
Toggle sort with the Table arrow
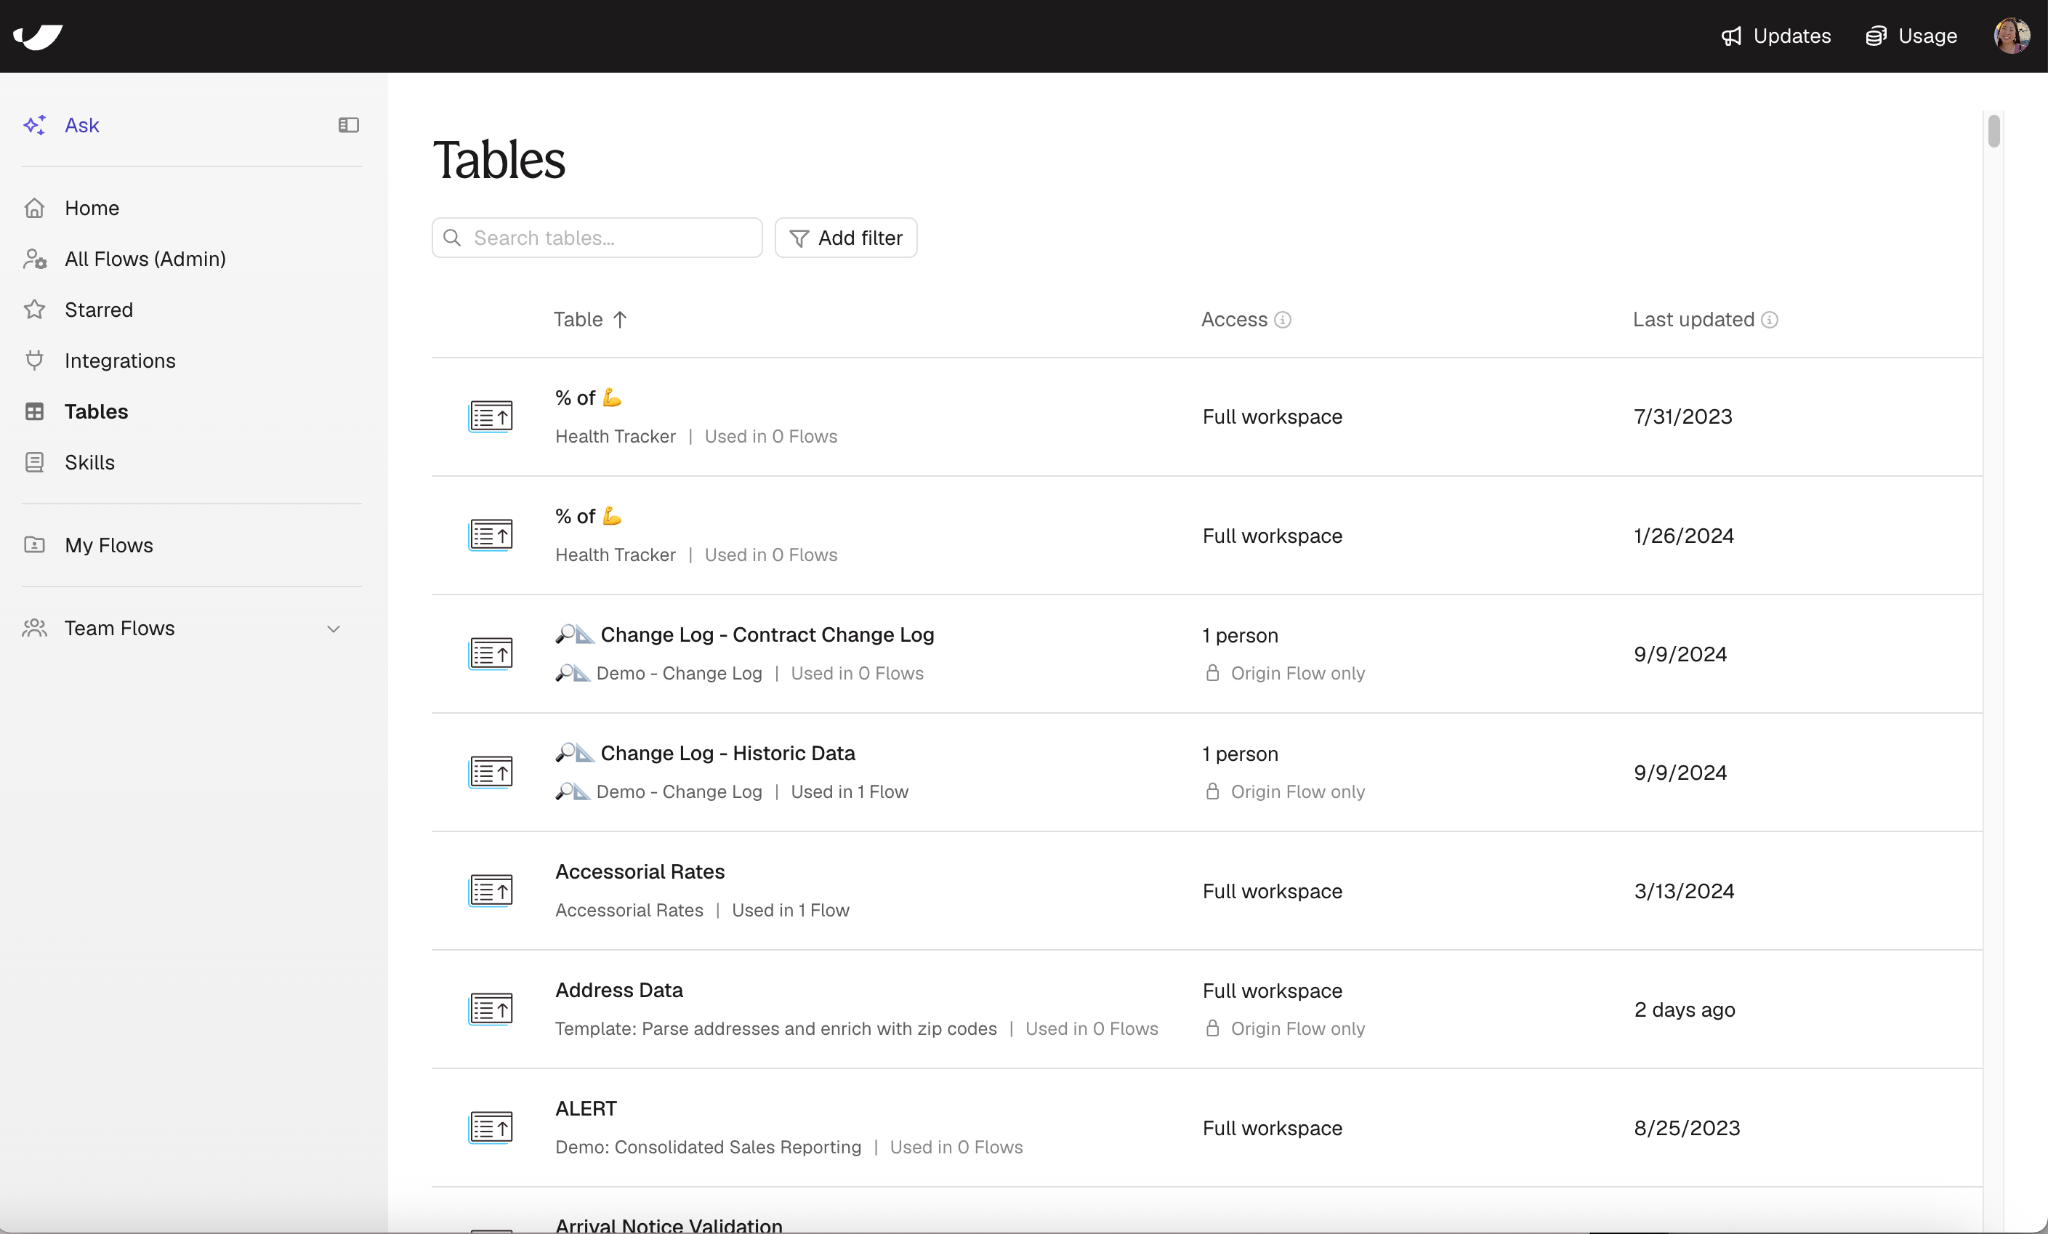(x=620, y=320)
